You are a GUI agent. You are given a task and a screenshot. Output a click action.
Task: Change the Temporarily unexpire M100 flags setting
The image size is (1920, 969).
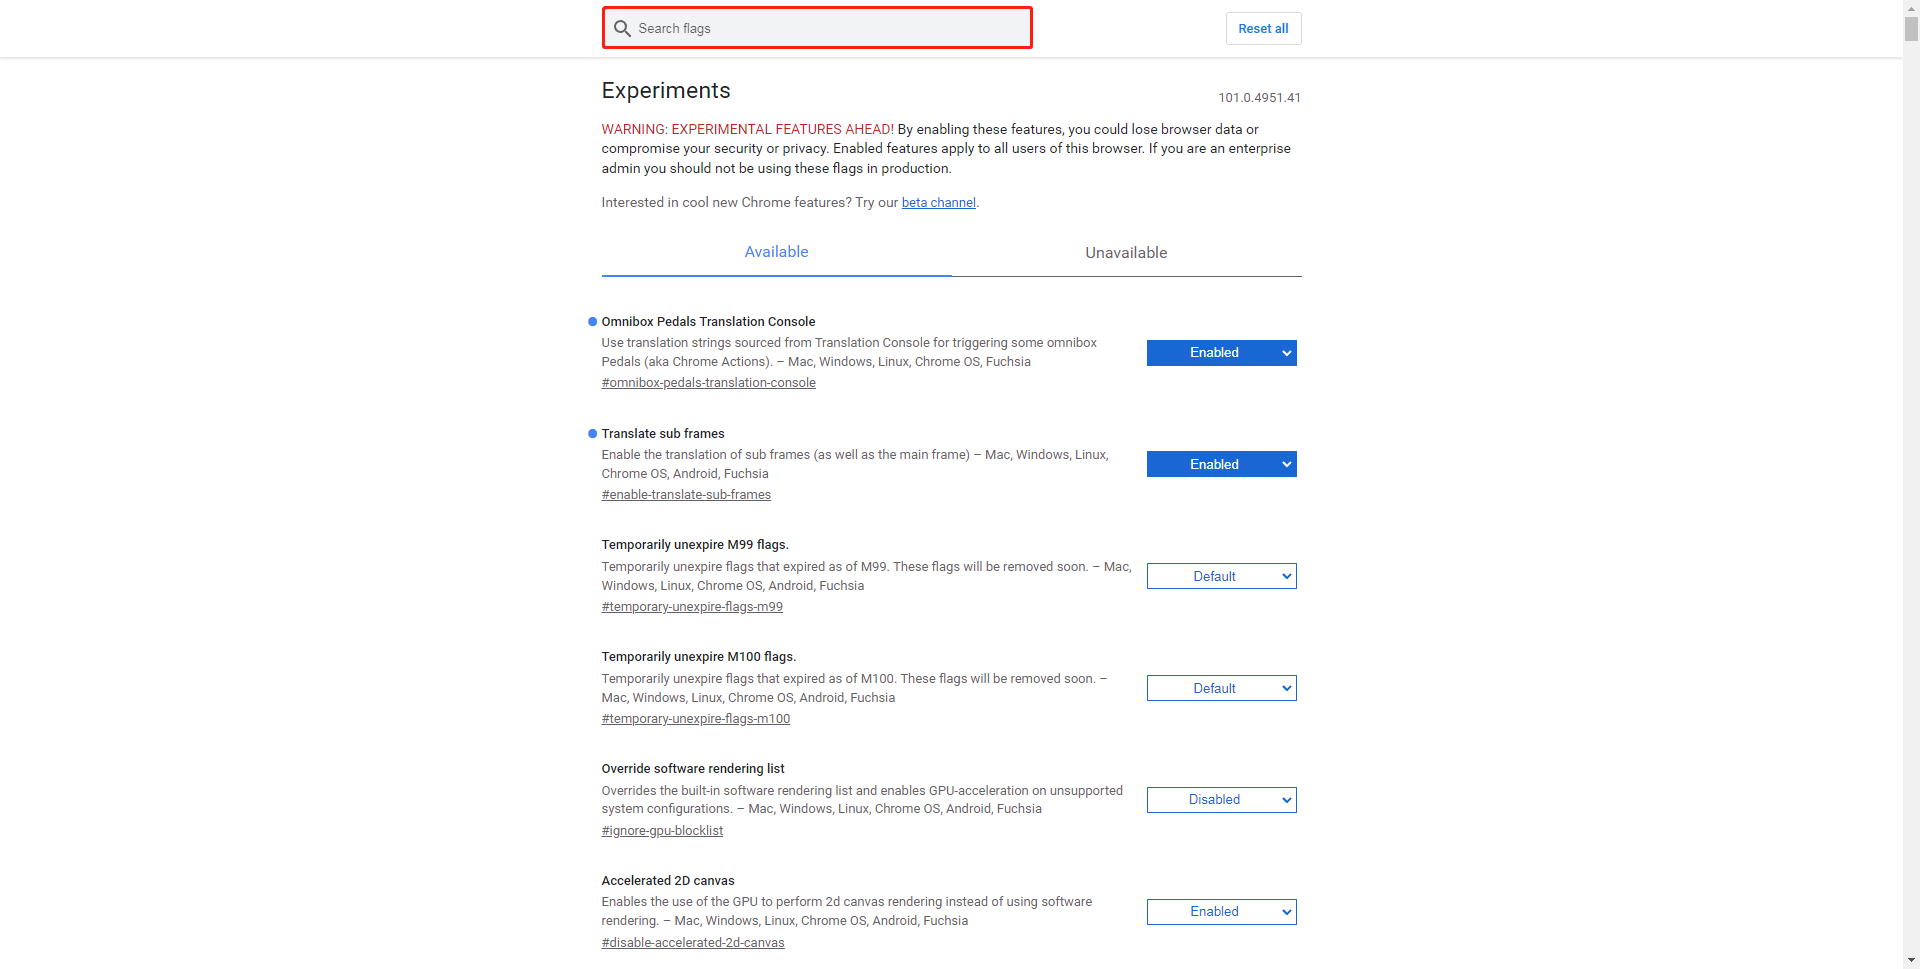point(1221,689)
